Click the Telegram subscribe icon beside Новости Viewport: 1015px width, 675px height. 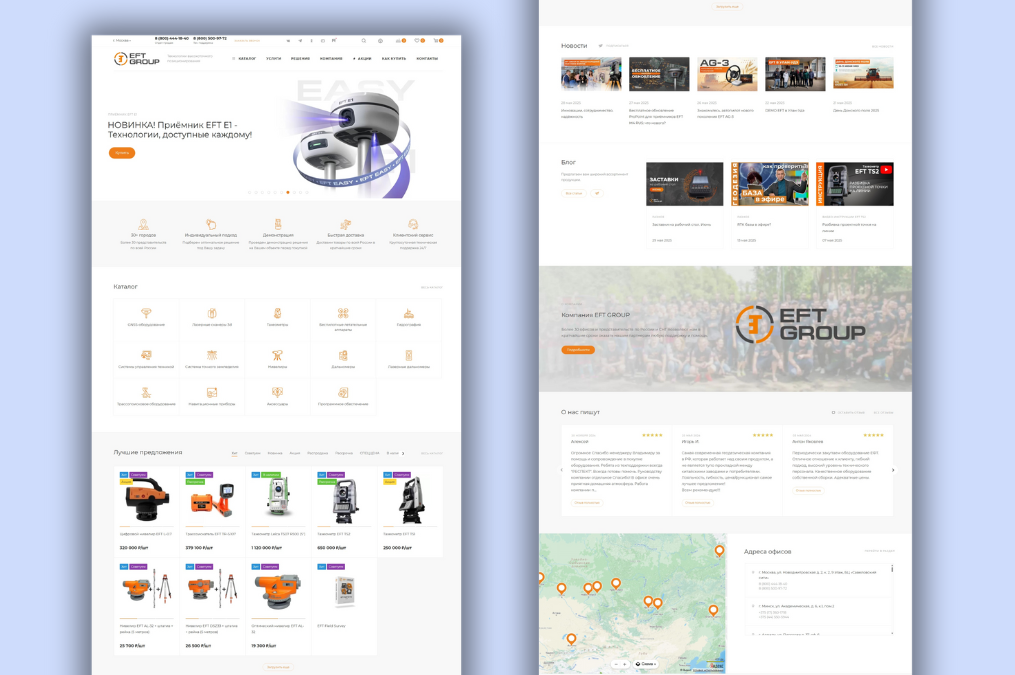pyautogui.click(x=601, y=46)
